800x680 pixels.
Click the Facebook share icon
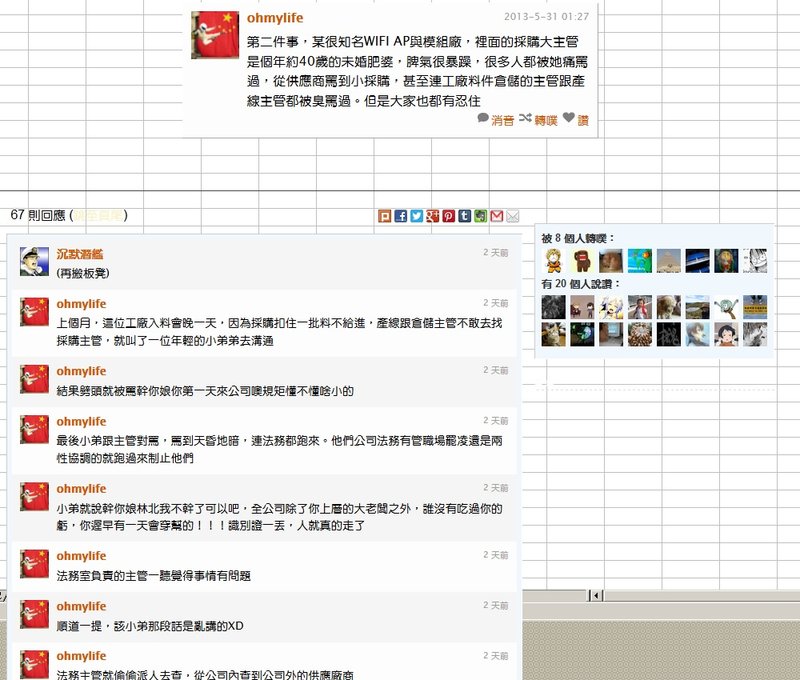click(401, 216)
